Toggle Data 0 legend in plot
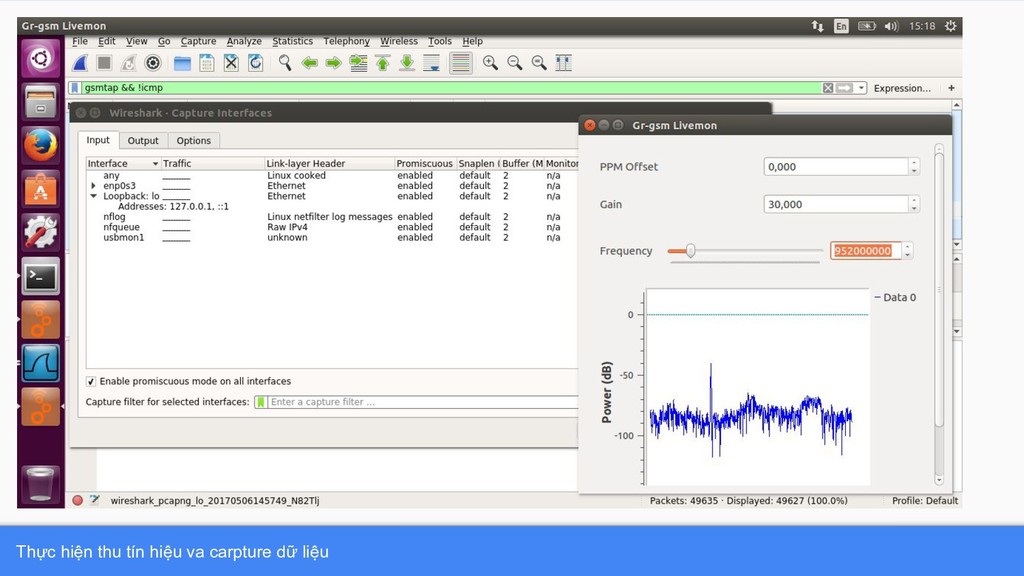Image resolution: width=1024 pixels, height=576 pixels. point(895,297)
